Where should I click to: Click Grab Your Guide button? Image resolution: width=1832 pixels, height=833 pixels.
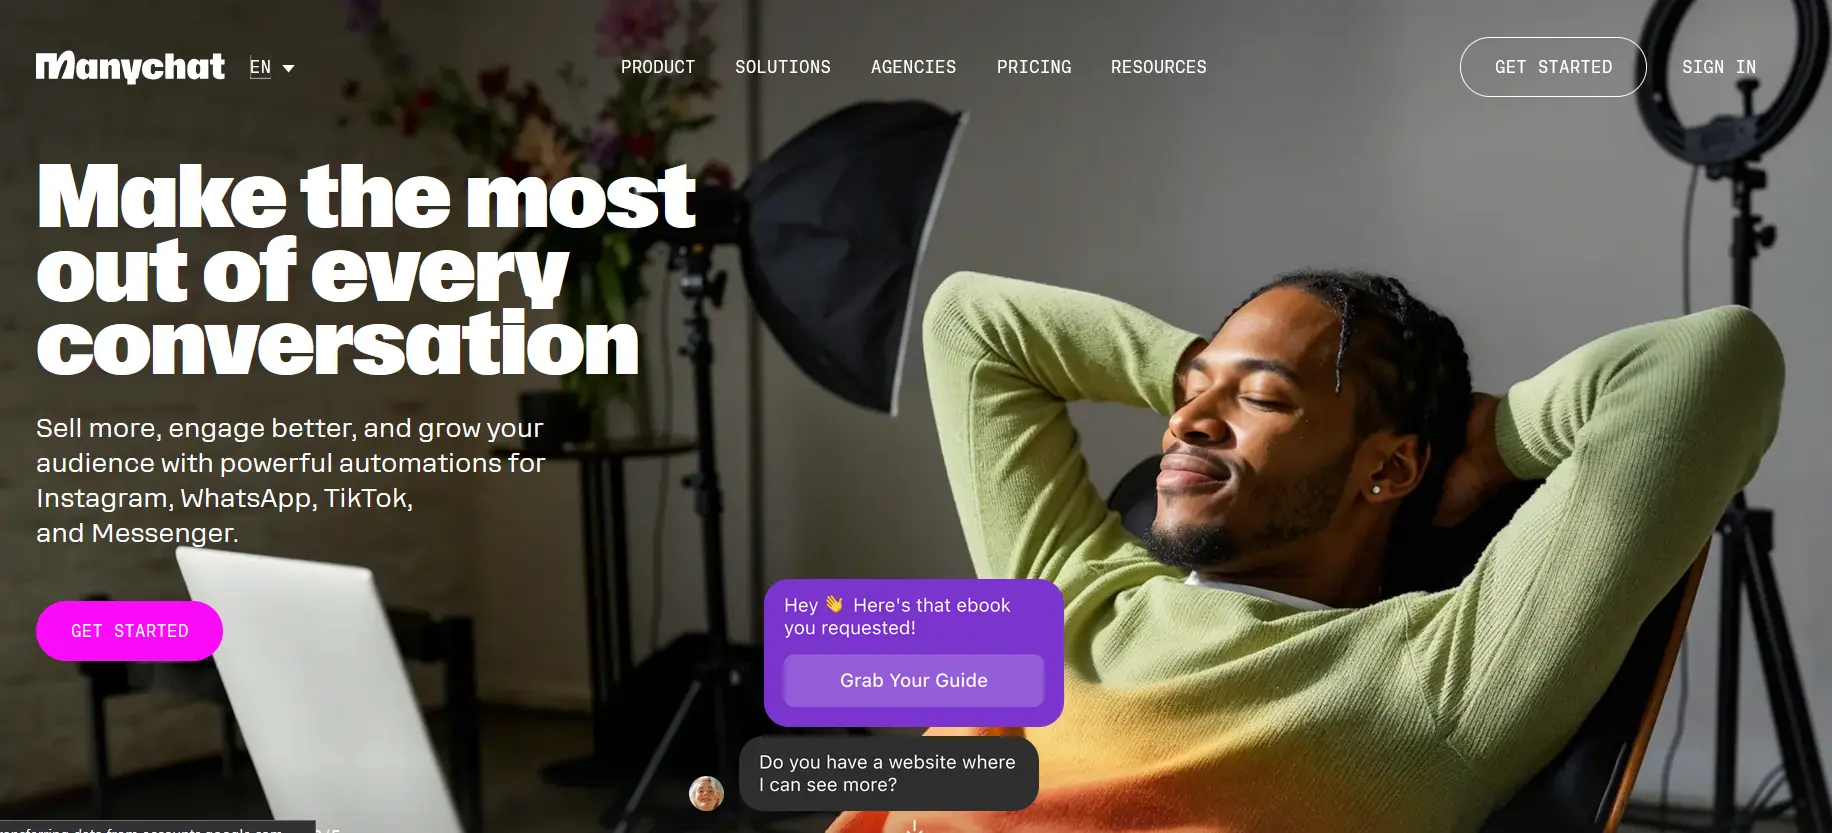click(914, 681)
